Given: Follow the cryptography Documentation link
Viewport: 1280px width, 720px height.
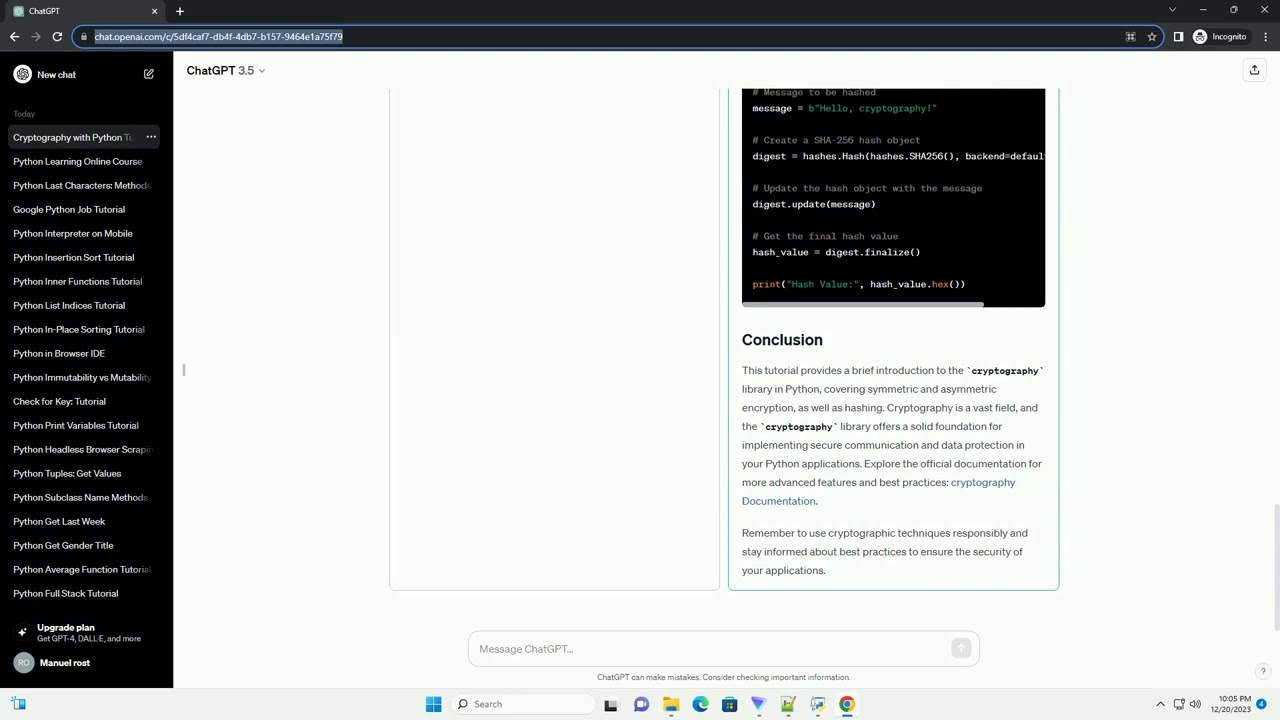Looking at the screenshot, I should 878,492.
